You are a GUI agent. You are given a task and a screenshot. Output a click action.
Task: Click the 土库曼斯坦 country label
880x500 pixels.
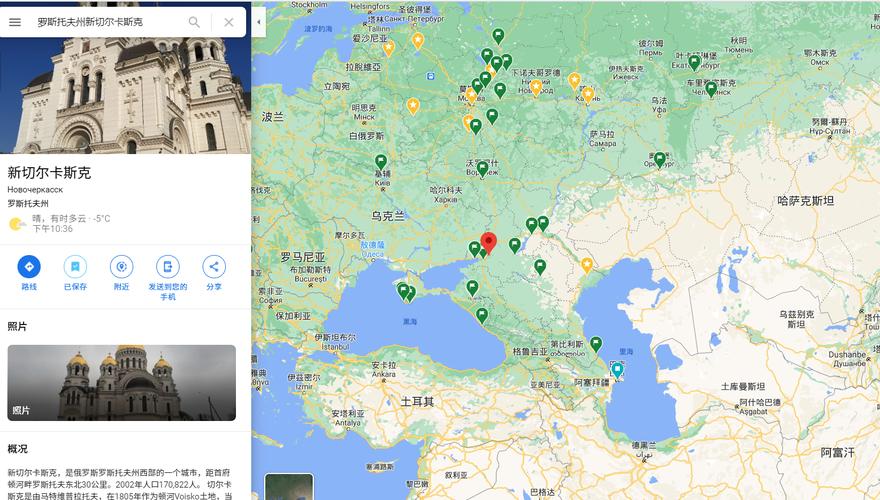coord(743,387)
